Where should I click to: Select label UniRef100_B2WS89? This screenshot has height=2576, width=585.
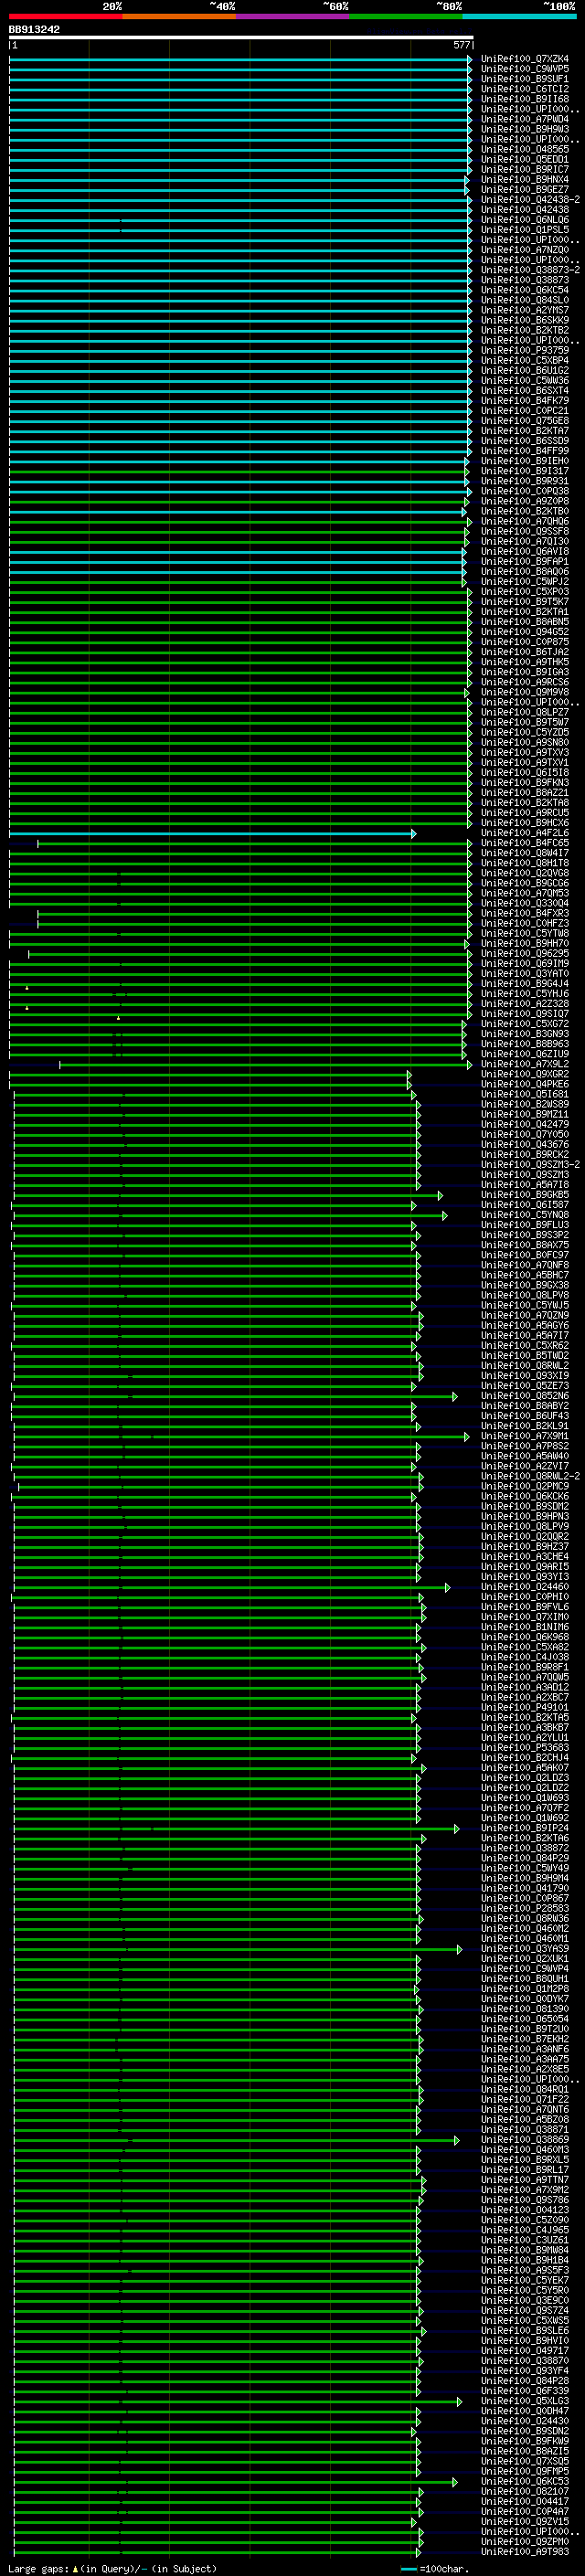524,1105
